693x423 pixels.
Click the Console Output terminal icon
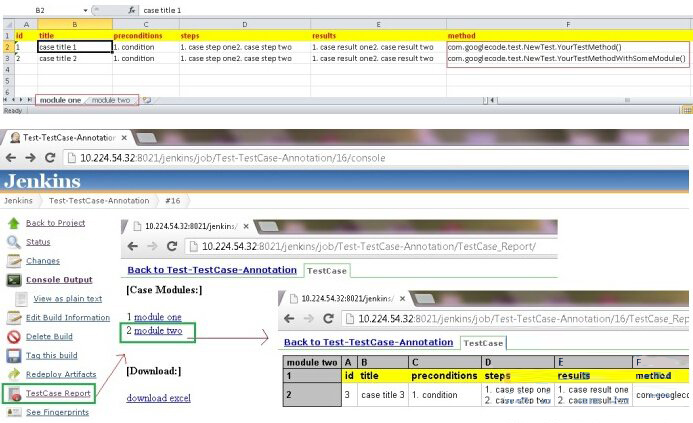pyautogui.click(x=13, y=280)
